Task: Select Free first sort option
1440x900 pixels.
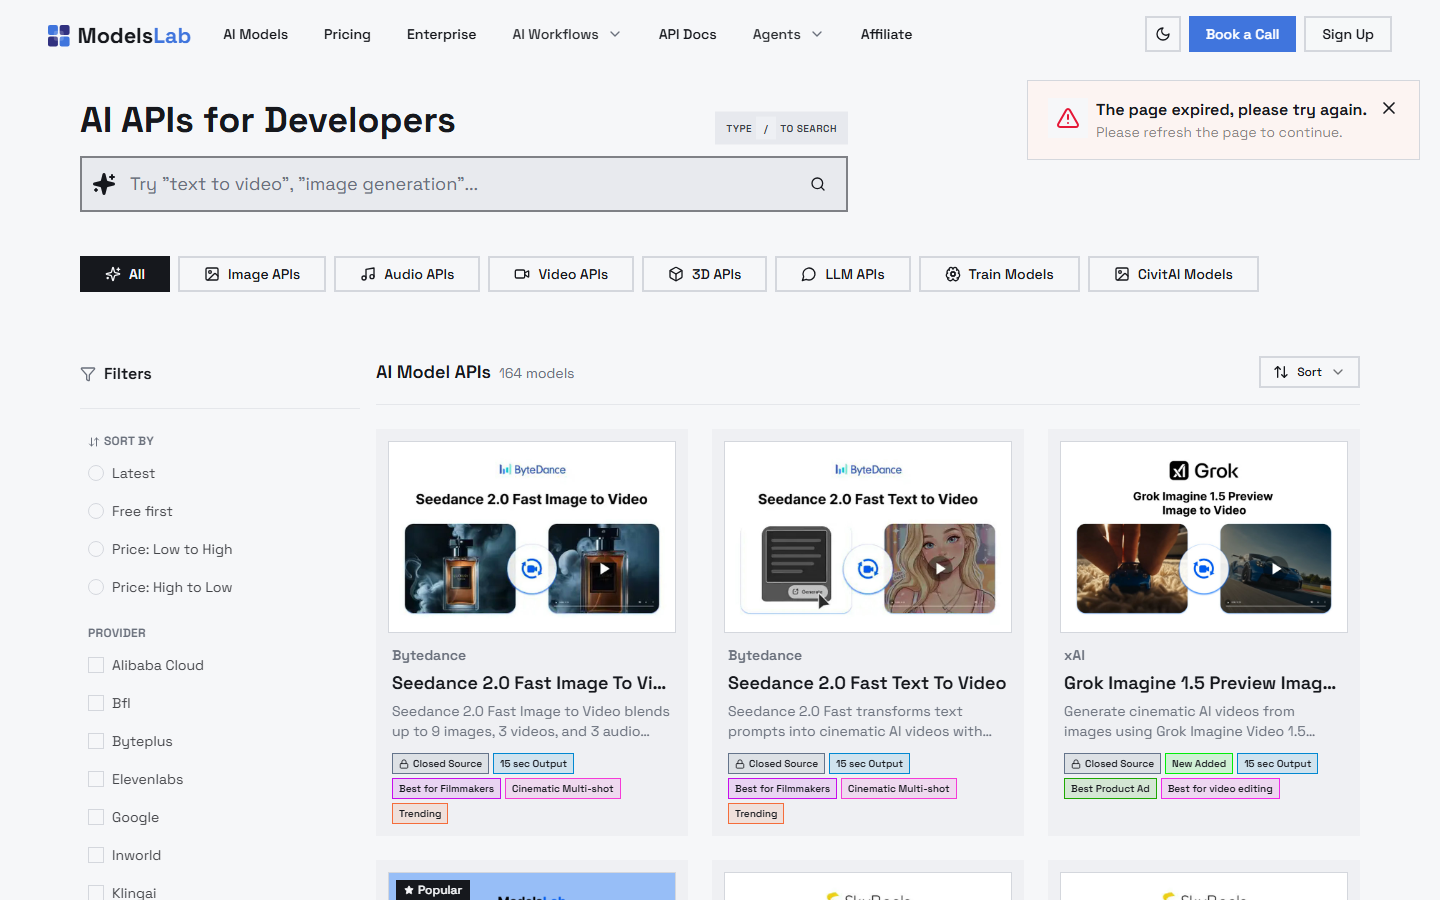Action: (96, 511)
